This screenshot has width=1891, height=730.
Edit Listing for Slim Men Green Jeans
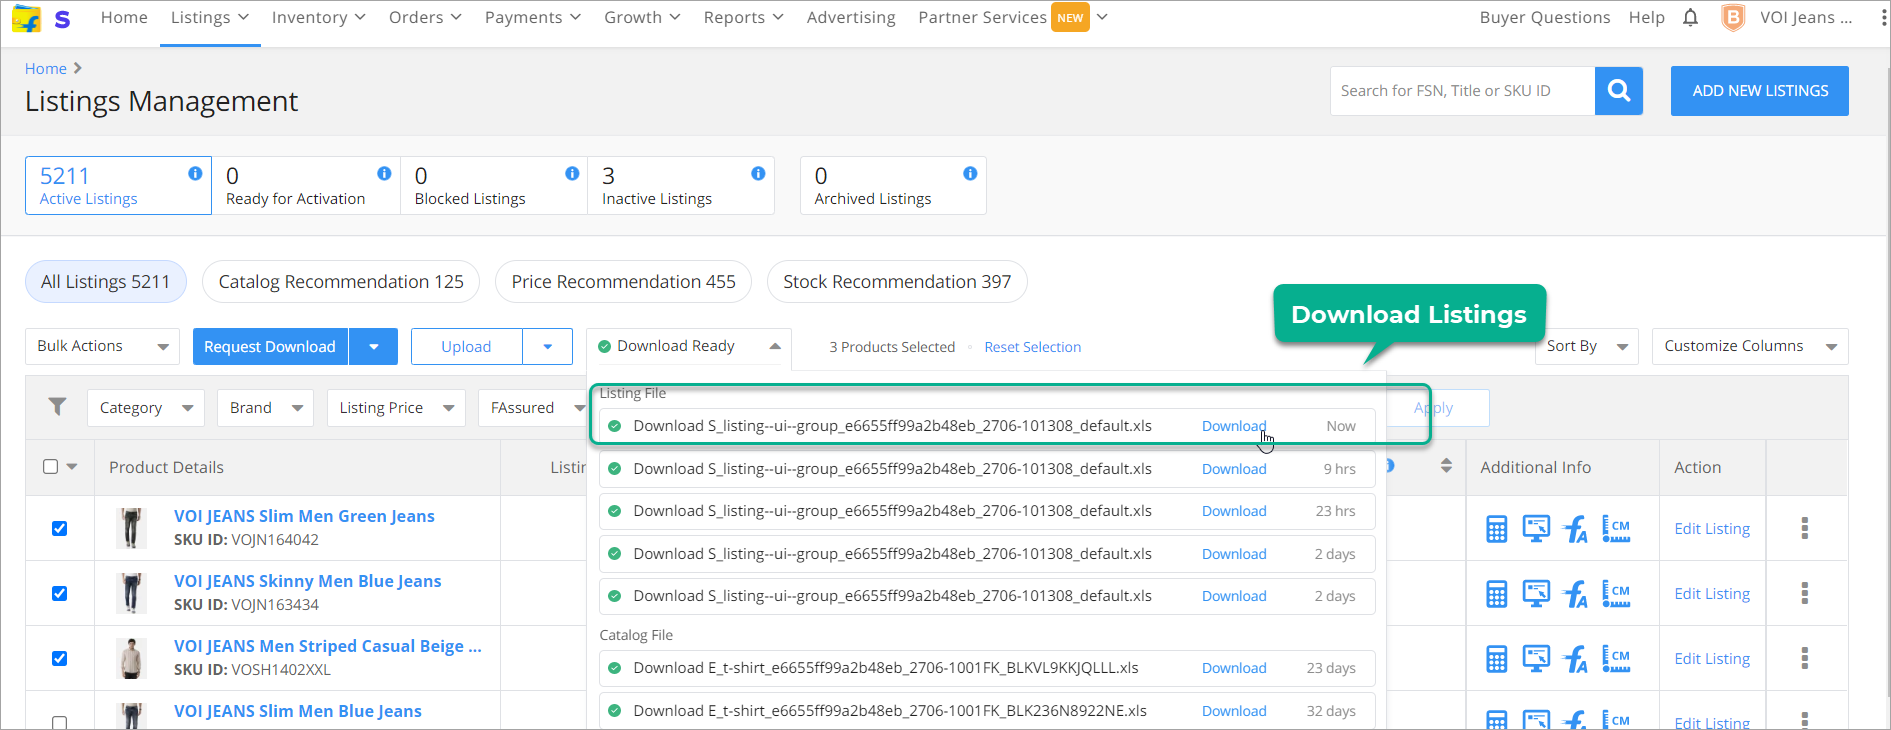[1712, 529]
